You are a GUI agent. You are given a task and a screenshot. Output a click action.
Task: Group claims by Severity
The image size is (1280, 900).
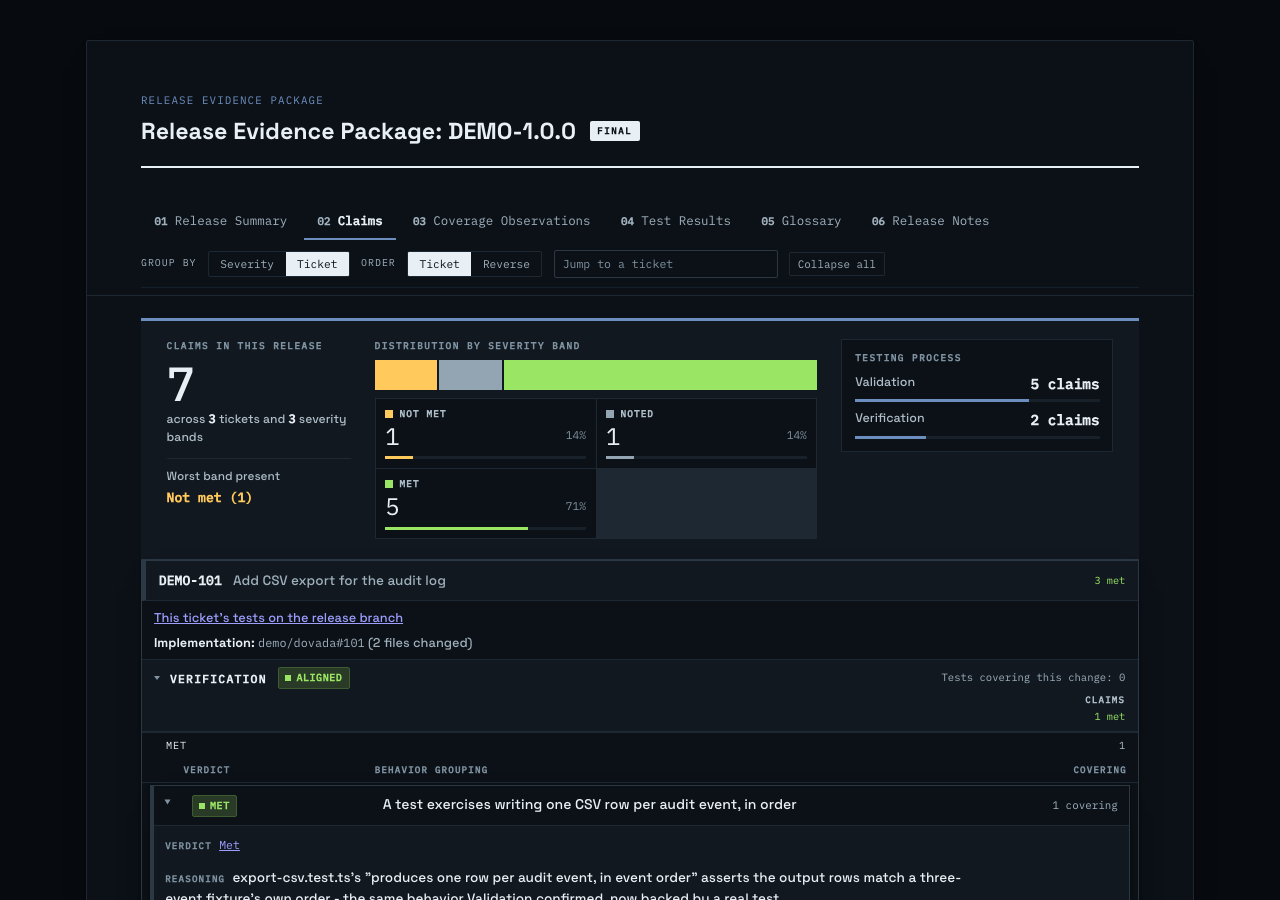247,264
